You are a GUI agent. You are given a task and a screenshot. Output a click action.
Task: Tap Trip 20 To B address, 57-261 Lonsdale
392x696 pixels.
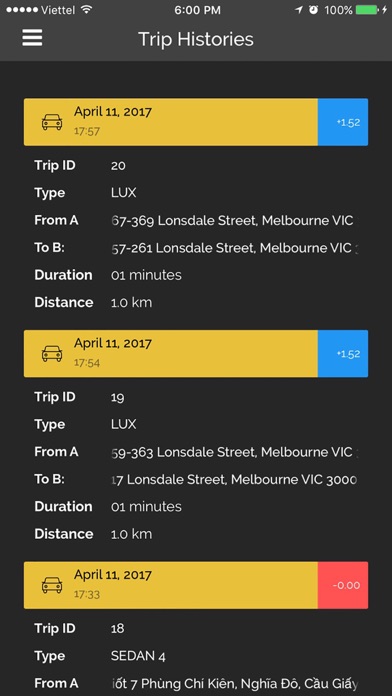pyautogui.click(x=234, y=248)
